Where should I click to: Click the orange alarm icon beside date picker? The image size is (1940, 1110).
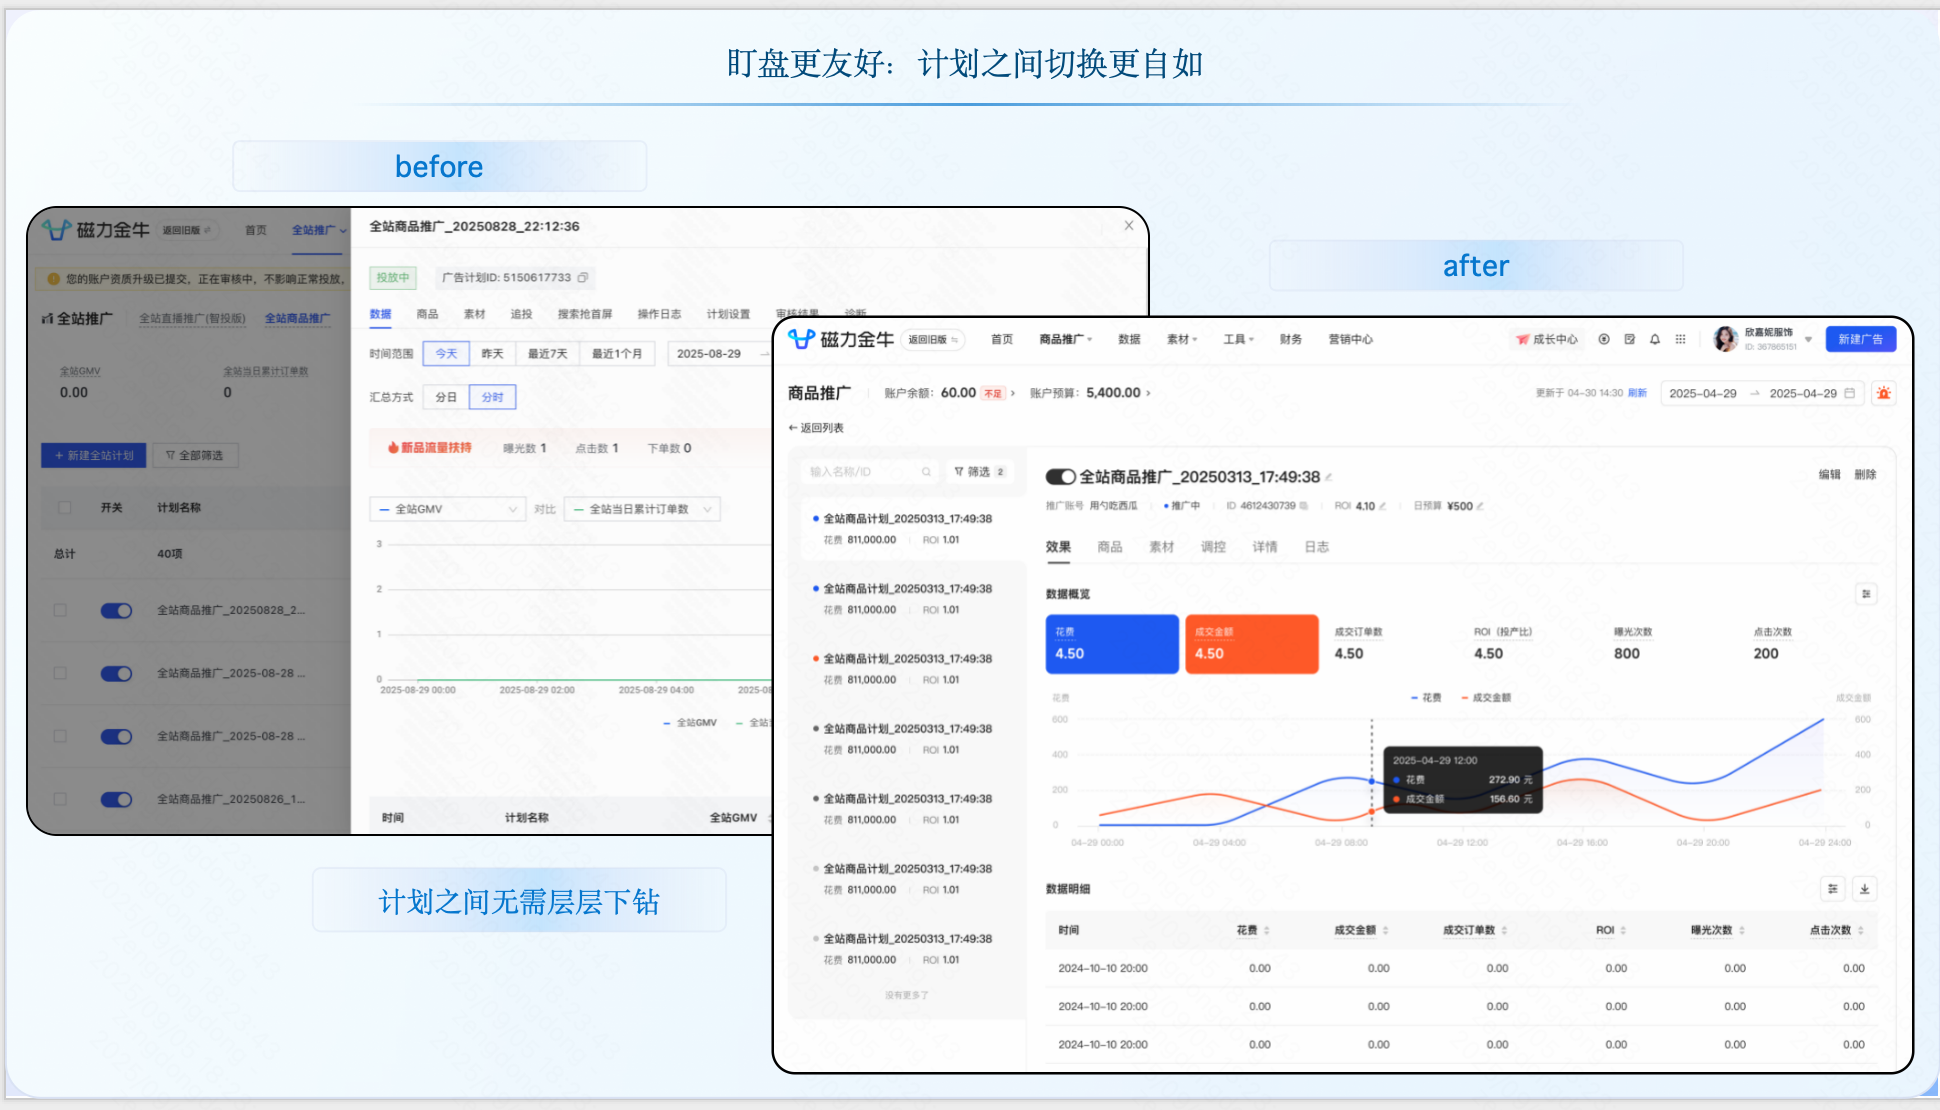1885,394
